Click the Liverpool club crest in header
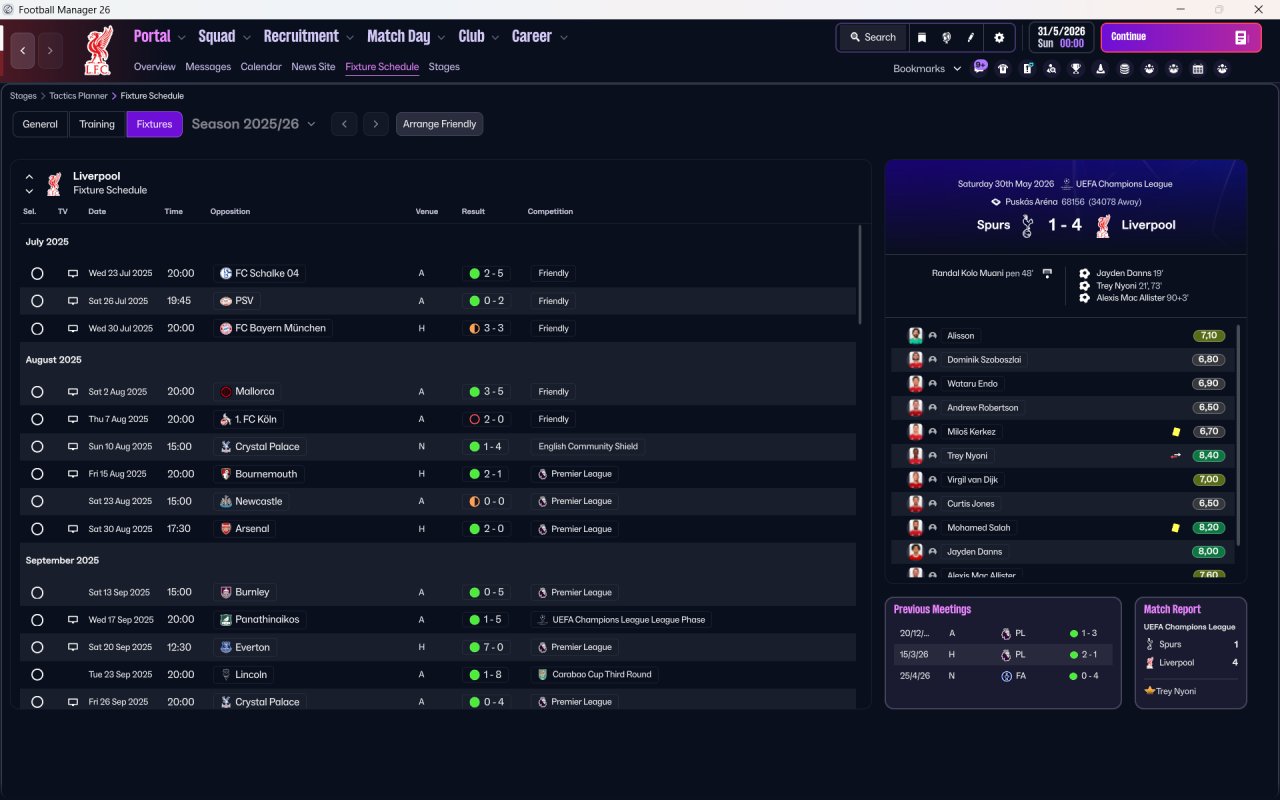Screen dimensions: 1280x800 (x=98, y=50)
